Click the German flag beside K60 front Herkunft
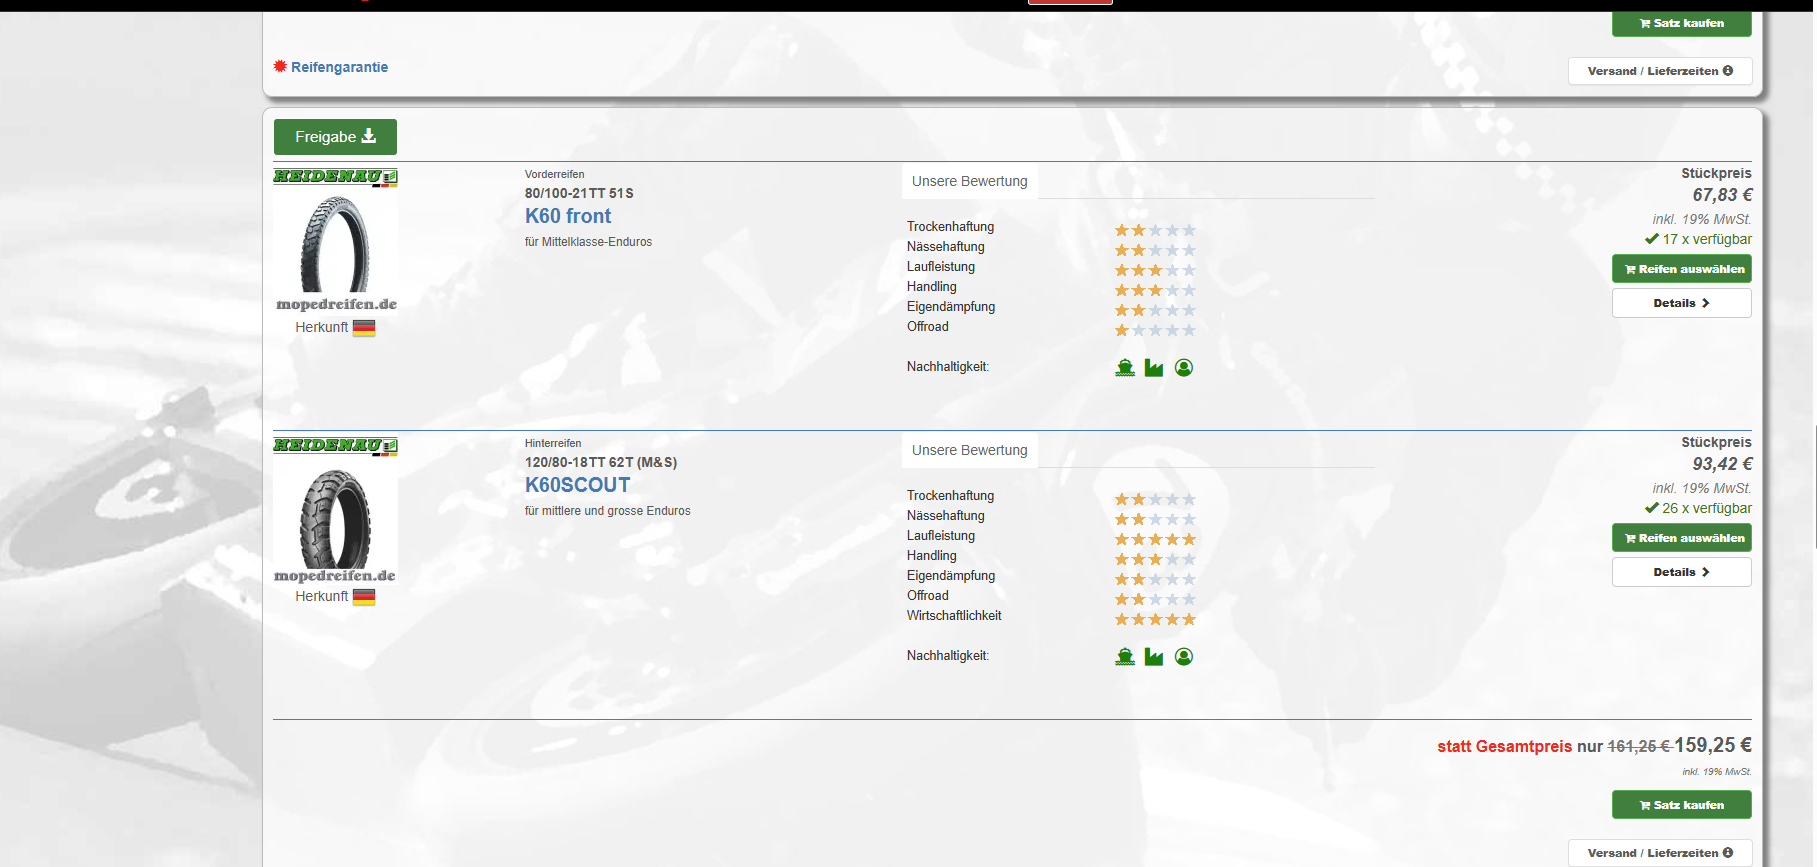The width and height of the screenshot is (1817, 867). coord(364,328)
